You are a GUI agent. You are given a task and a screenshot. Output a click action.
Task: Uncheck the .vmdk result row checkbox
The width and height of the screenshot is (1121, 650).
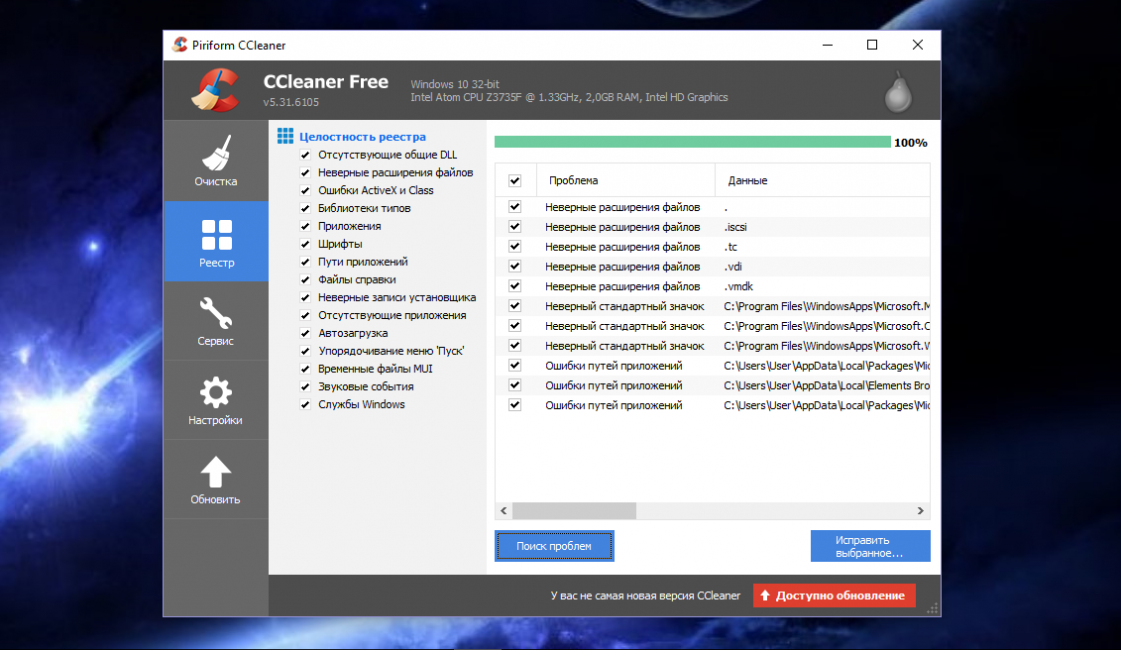[x=515, y=286]
